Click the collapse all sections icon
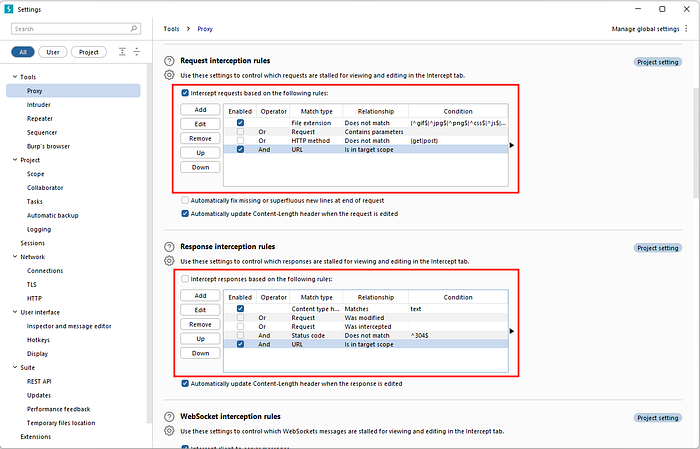This screenshot has height=449, width=700. pyautogui.click(x=137, y=52)
